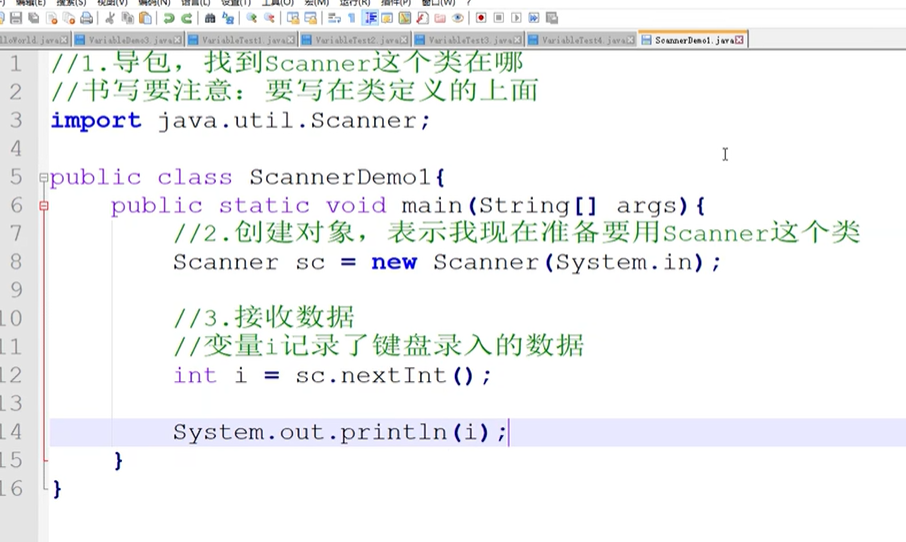This screenshot has height=542, width=906.
Task: Open Find with the binoculars icon
Action: 210,18
